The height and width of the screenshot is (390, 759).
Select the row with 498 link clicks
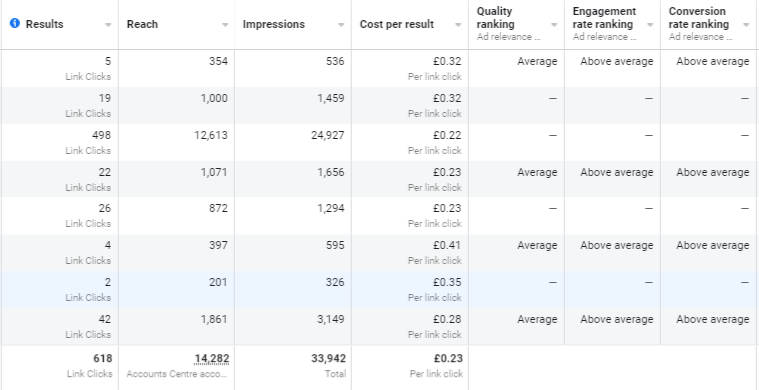tap(380, 142)
